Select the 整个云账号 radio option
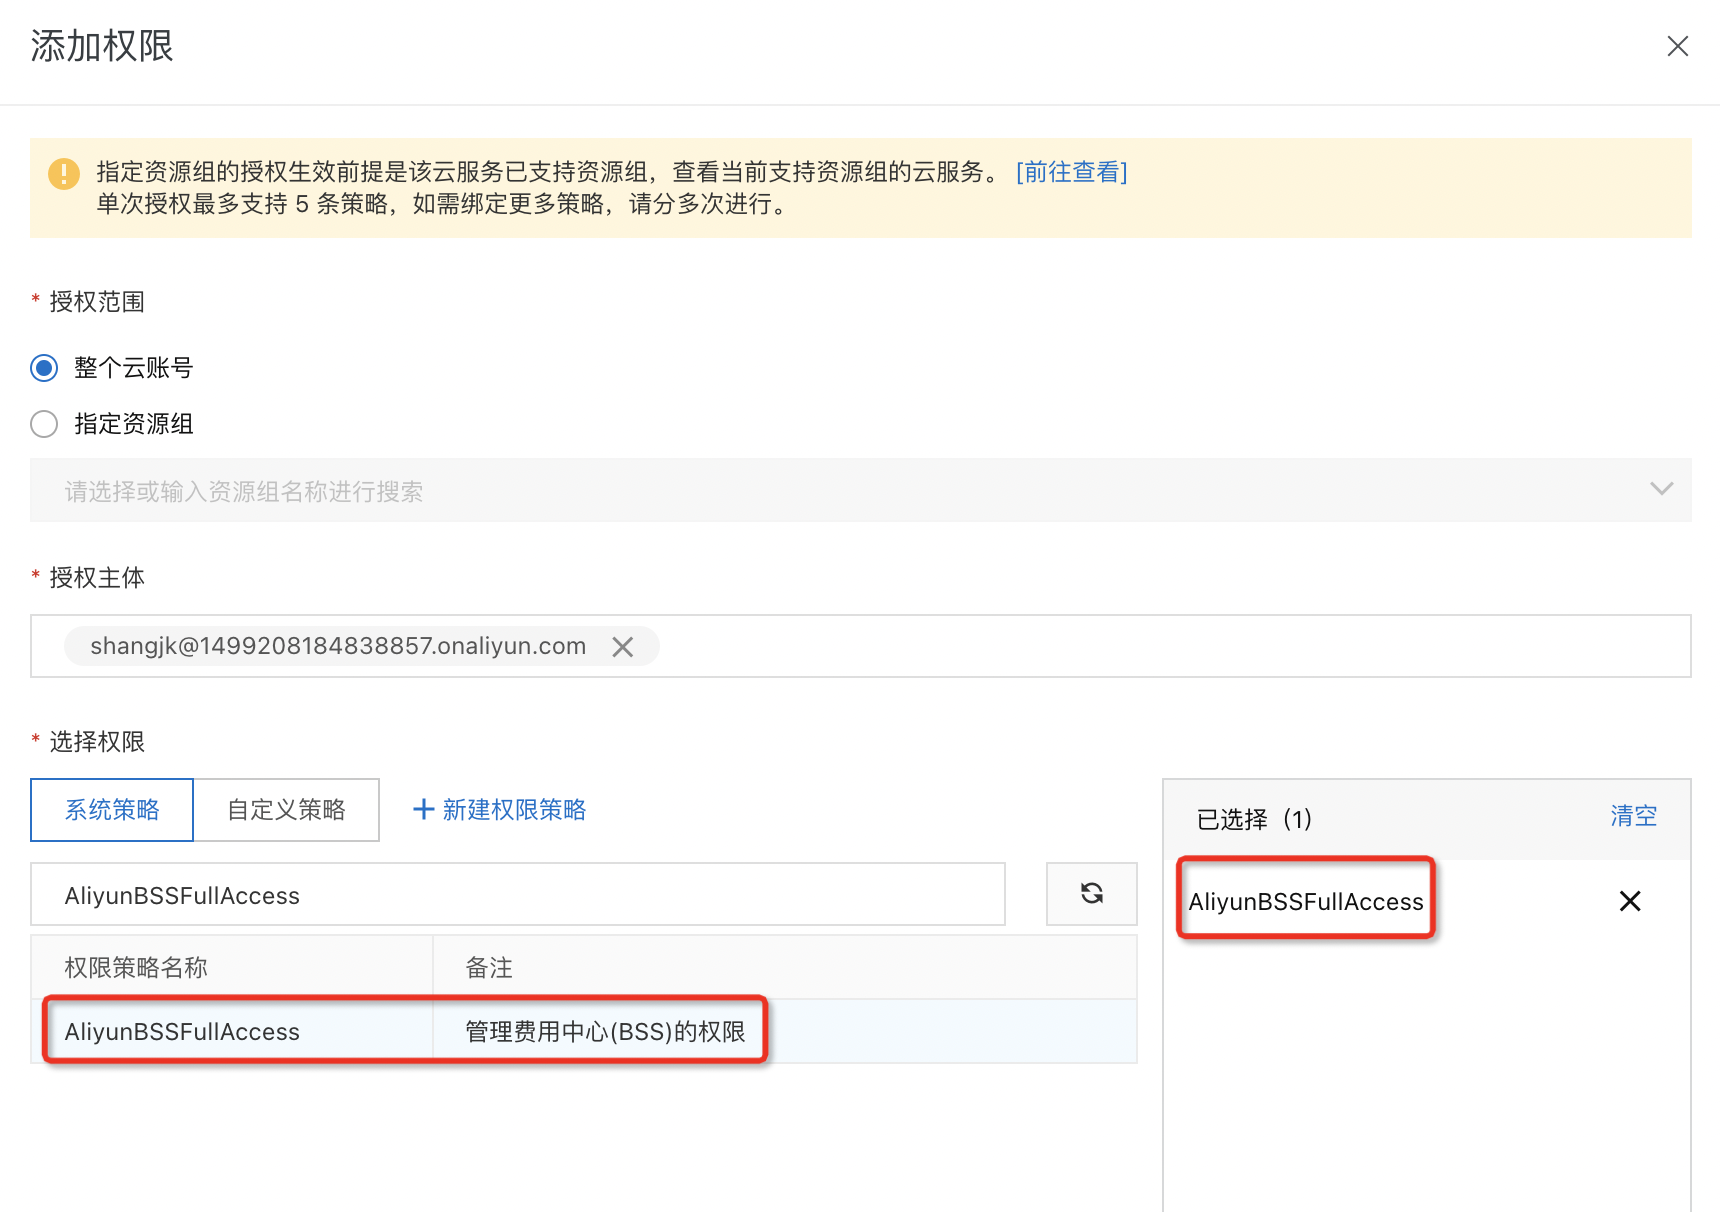This screenshot has height=1212, width=1720. click(44, 368)
